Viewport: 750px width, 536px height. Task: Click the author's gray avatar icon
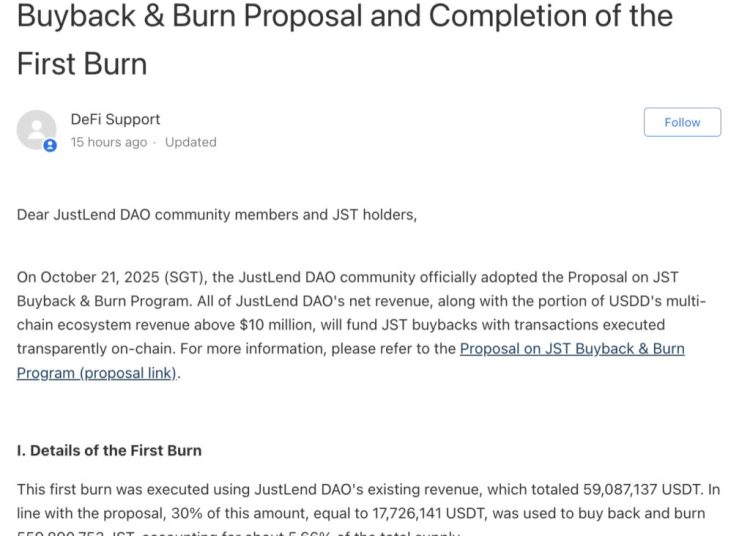(37, 129)
